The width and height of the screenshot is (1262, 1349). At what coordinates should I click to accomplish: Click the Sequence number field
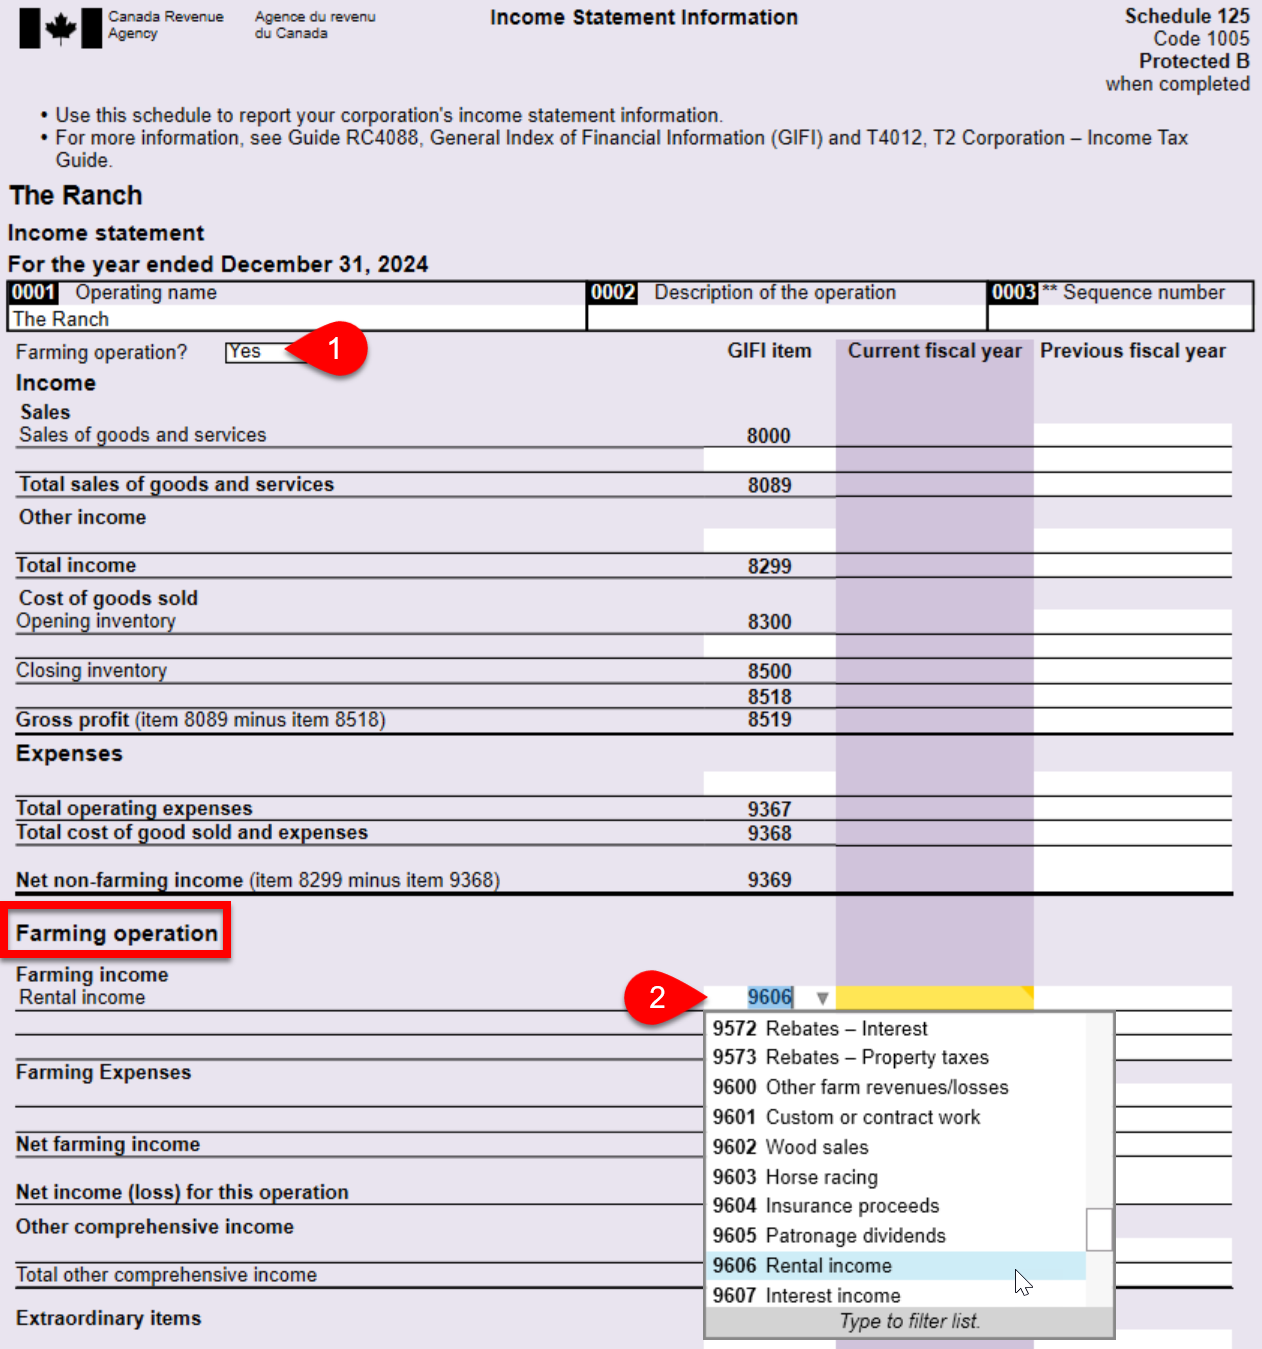(x=1120, y=319)
